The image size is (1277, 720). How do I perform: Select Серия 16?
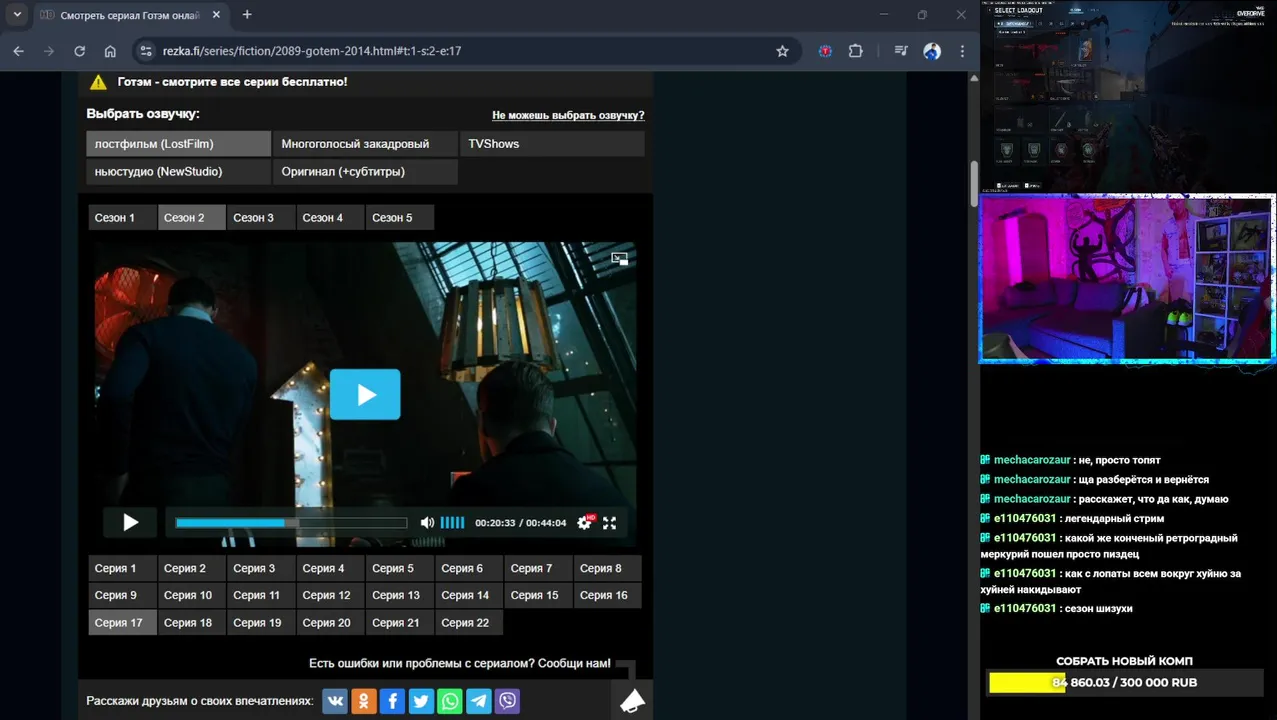point(608,595)
